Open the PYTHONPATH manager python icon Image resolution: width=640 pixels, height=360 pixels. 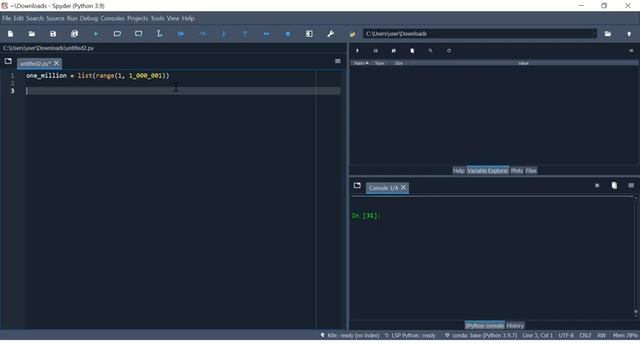[352, 34]
